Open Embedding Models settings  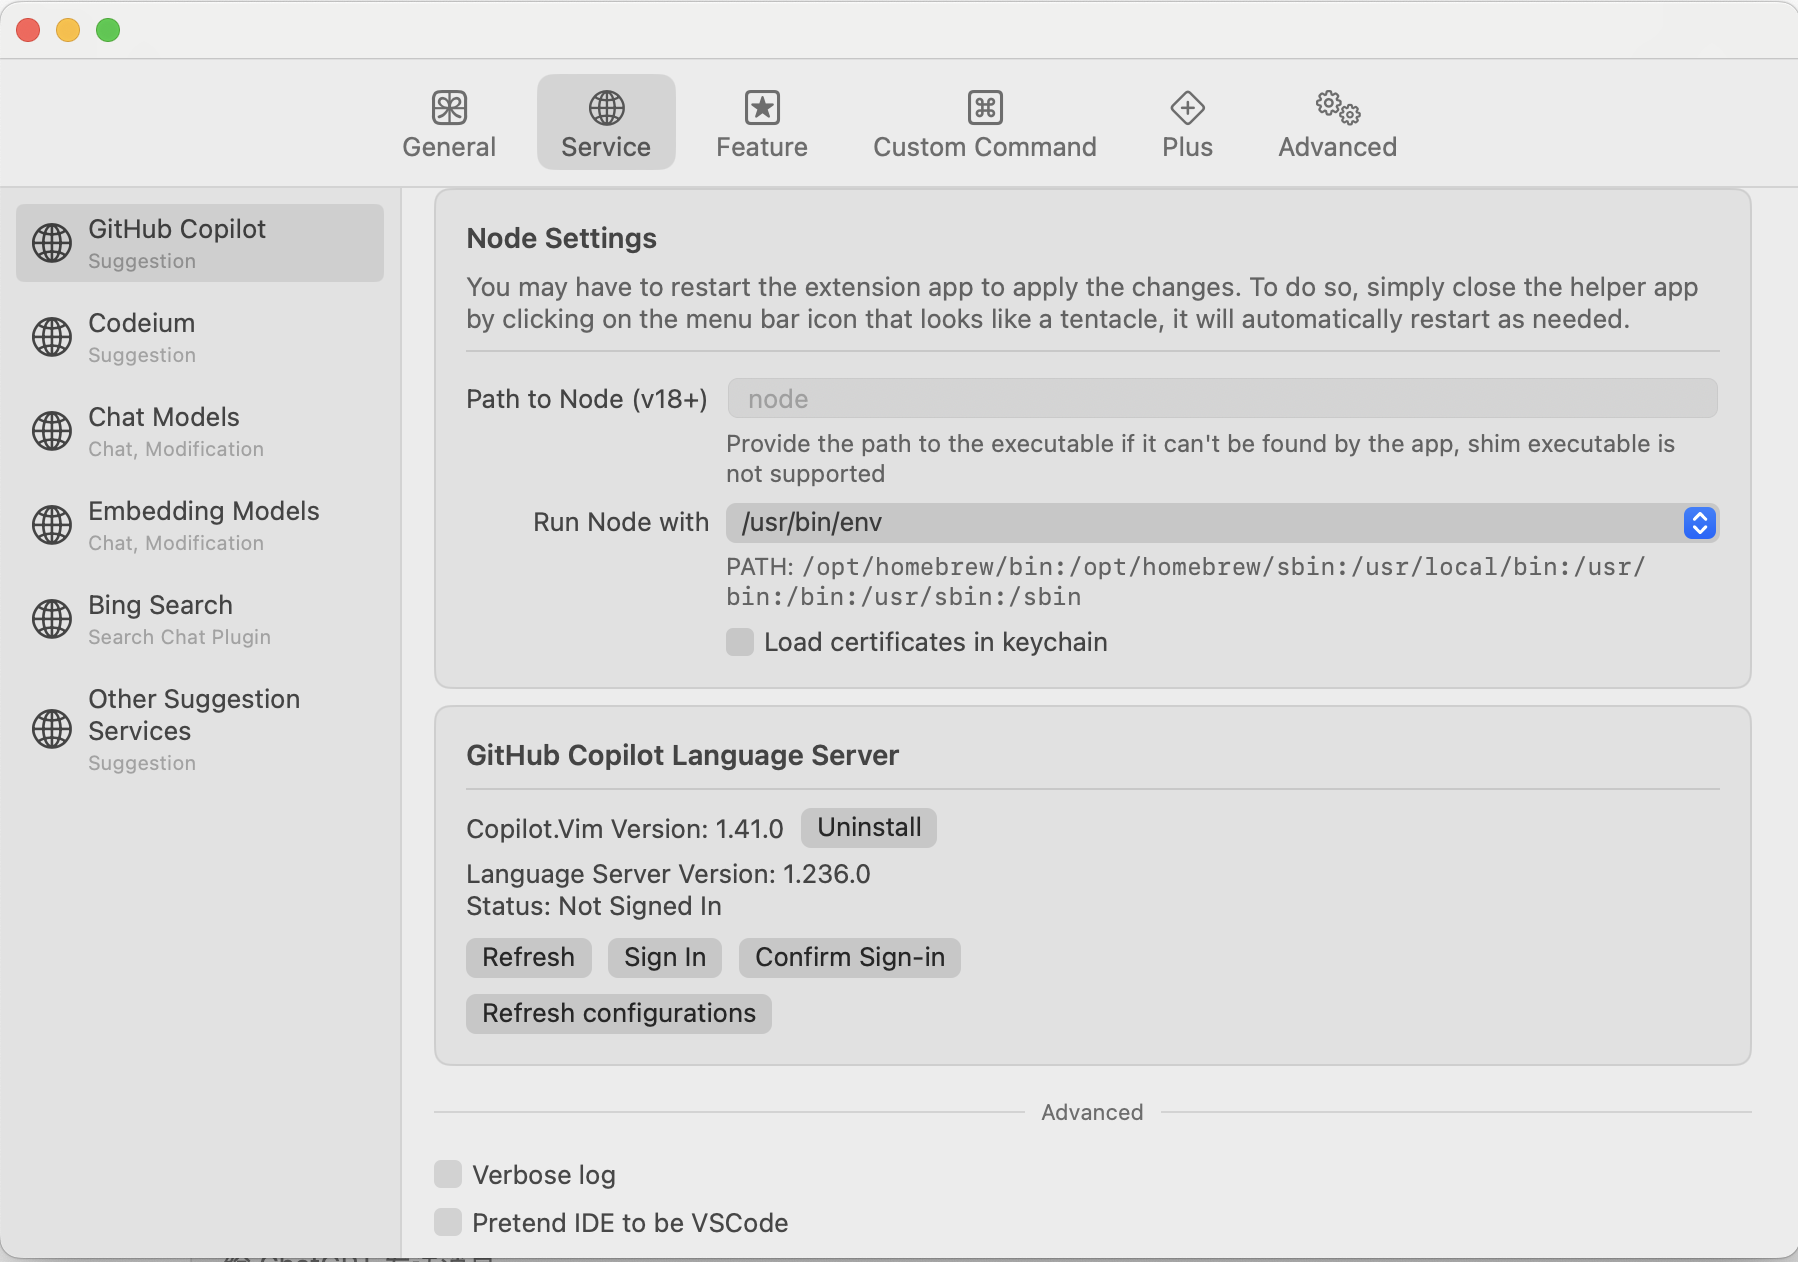tap(200, 525)
